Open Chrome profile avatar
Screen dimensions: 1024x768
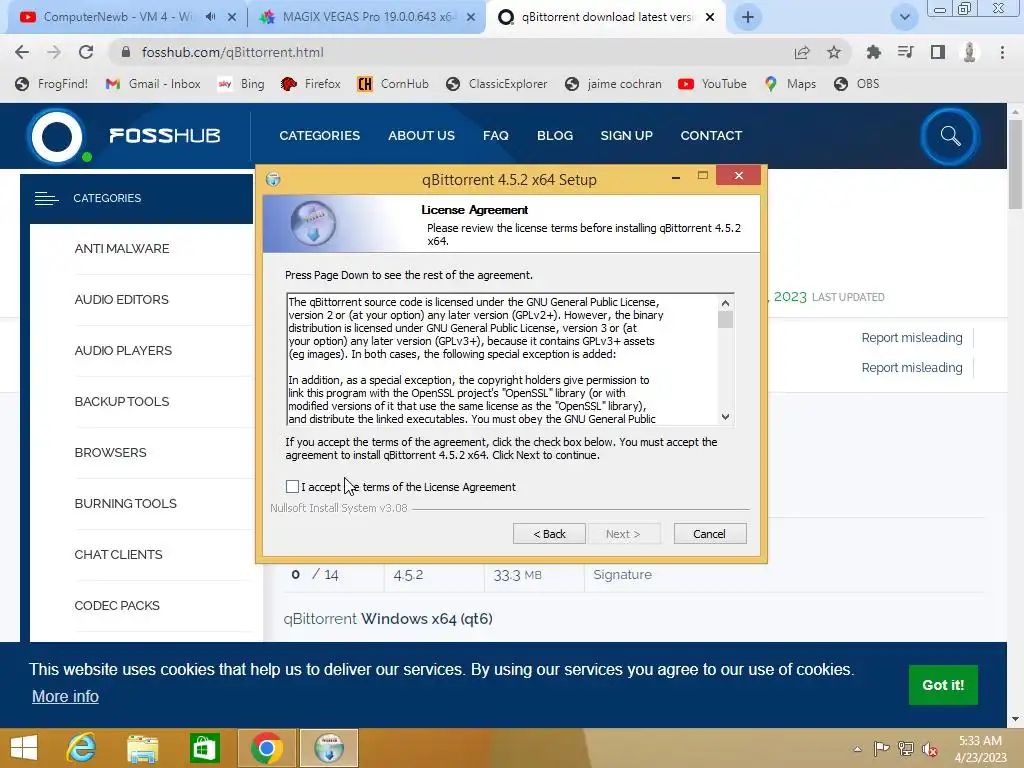point(970,52)
